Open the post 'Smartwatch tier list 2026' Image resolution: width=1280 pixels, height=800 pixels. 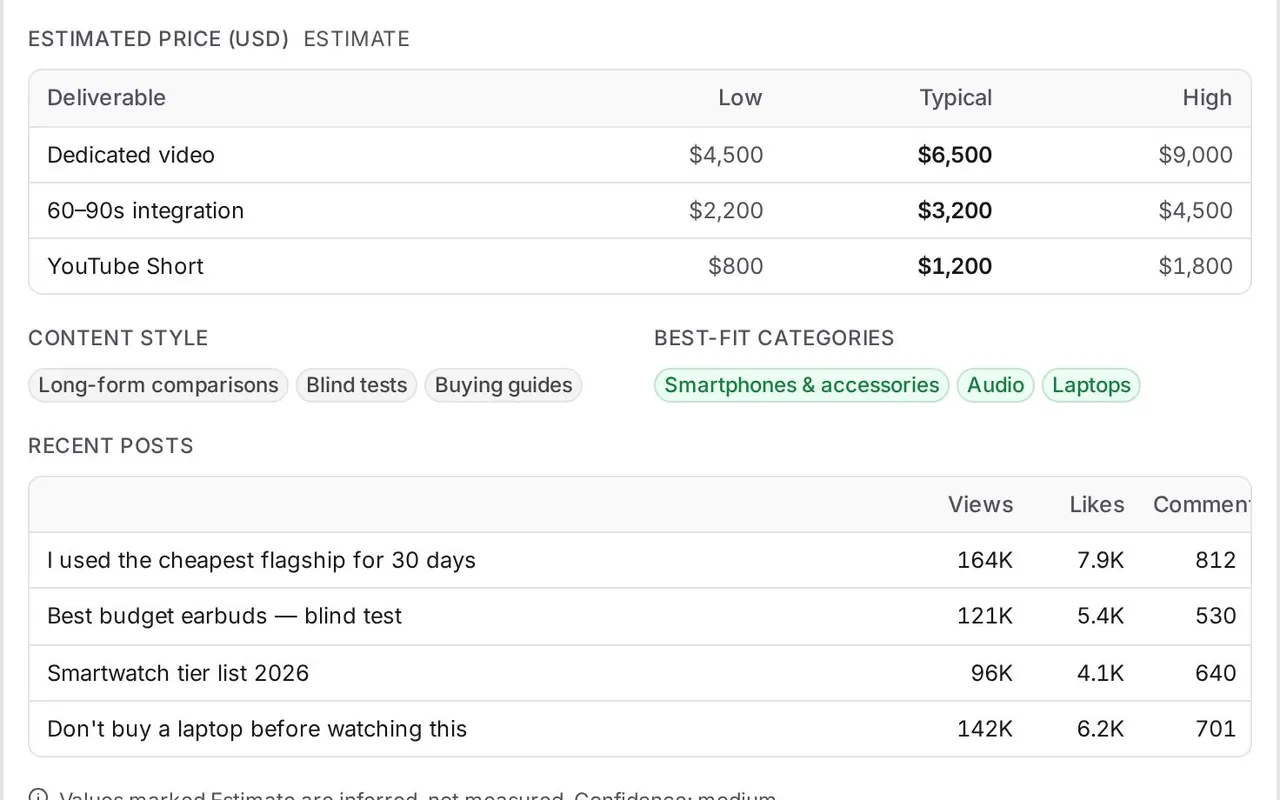[178, 673]
